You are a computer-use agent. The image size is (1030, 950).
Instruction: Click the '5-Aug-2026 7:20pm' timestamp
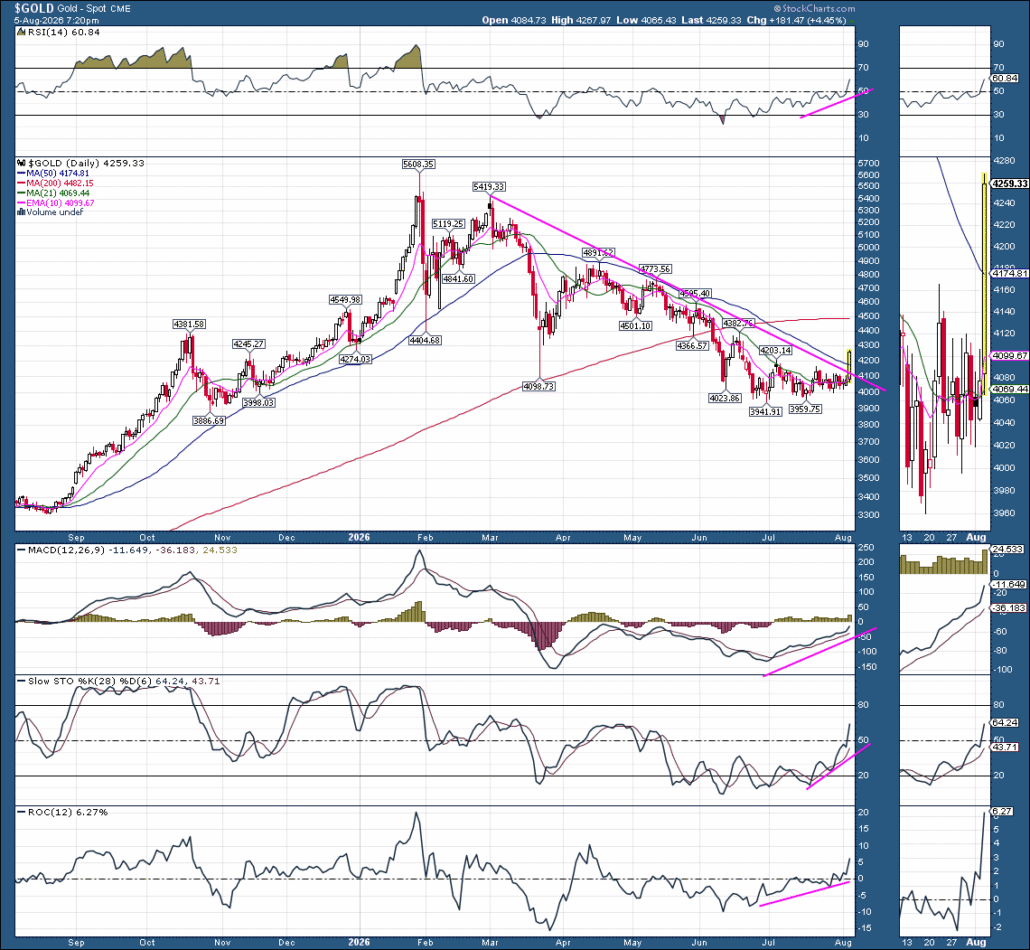click(56, 20)
